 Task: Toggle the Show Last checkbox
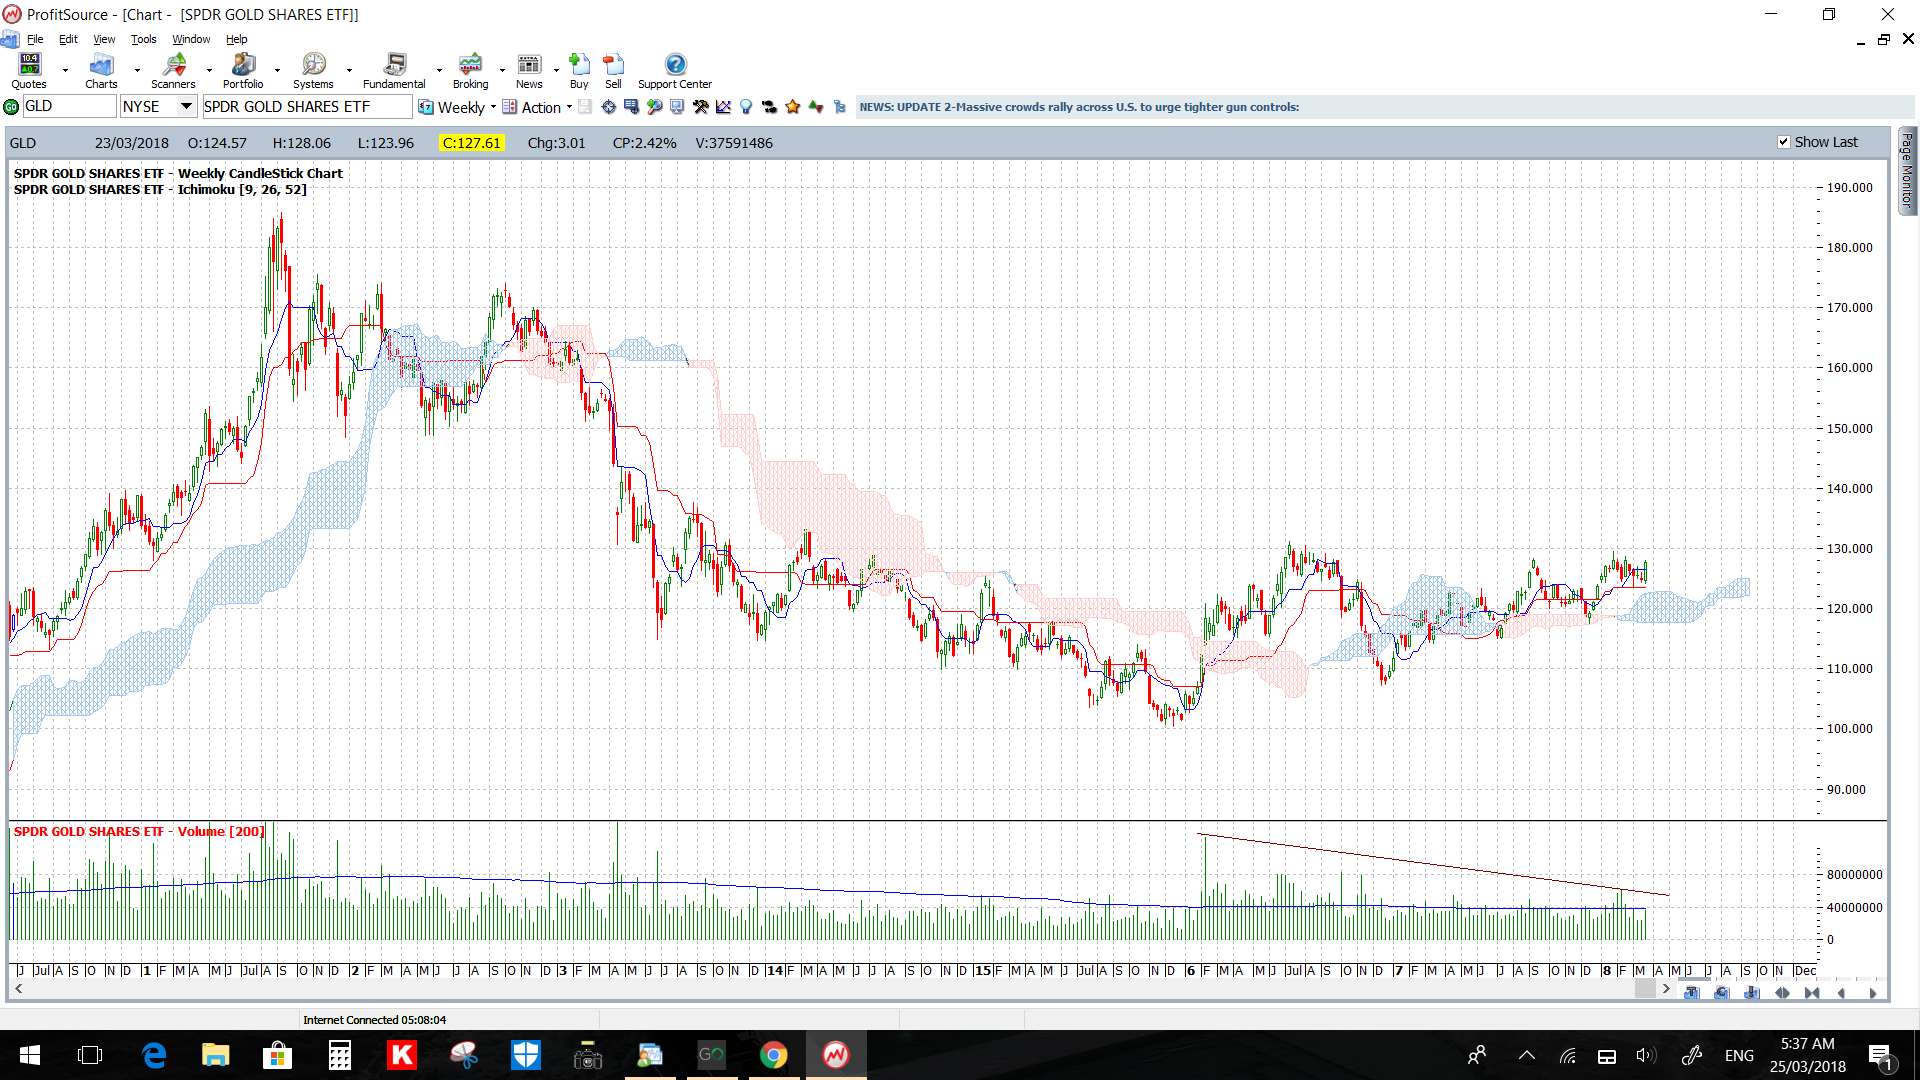(1783, 142)
